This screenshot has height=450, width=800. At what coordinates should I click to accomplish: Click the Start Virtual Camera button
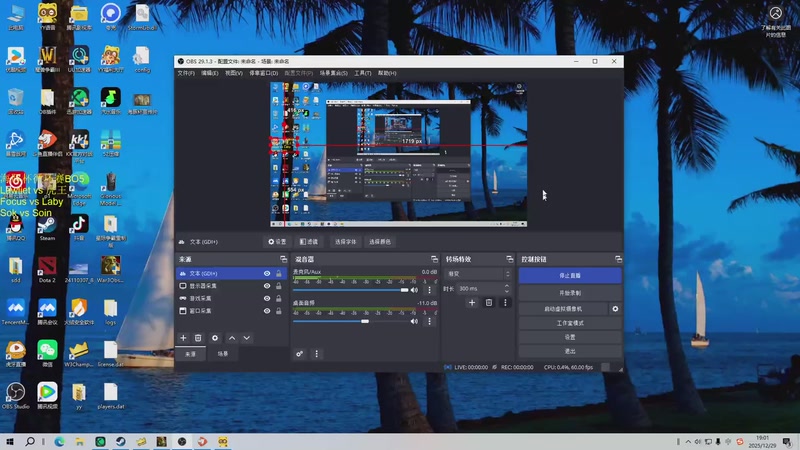click(563, 309)
